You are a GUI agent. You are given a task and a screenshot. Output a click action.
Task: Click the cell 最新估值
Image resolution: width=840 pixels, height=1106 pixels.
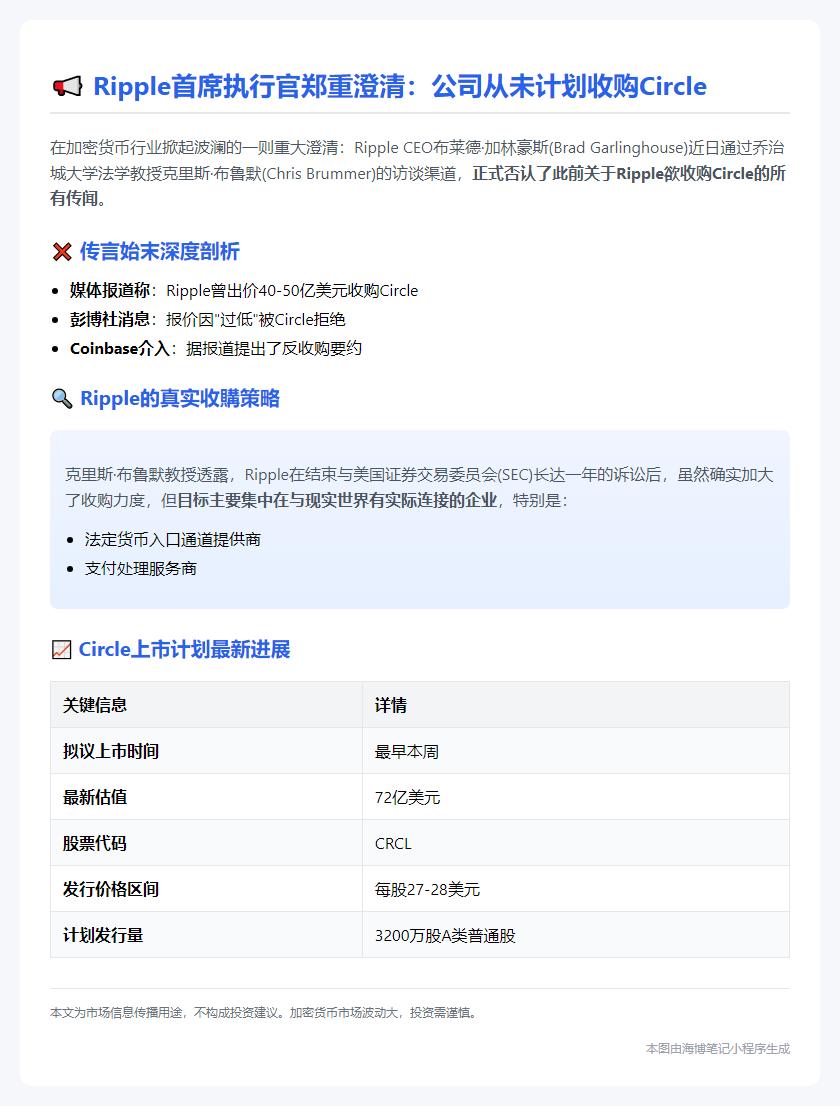coord(207,797)
